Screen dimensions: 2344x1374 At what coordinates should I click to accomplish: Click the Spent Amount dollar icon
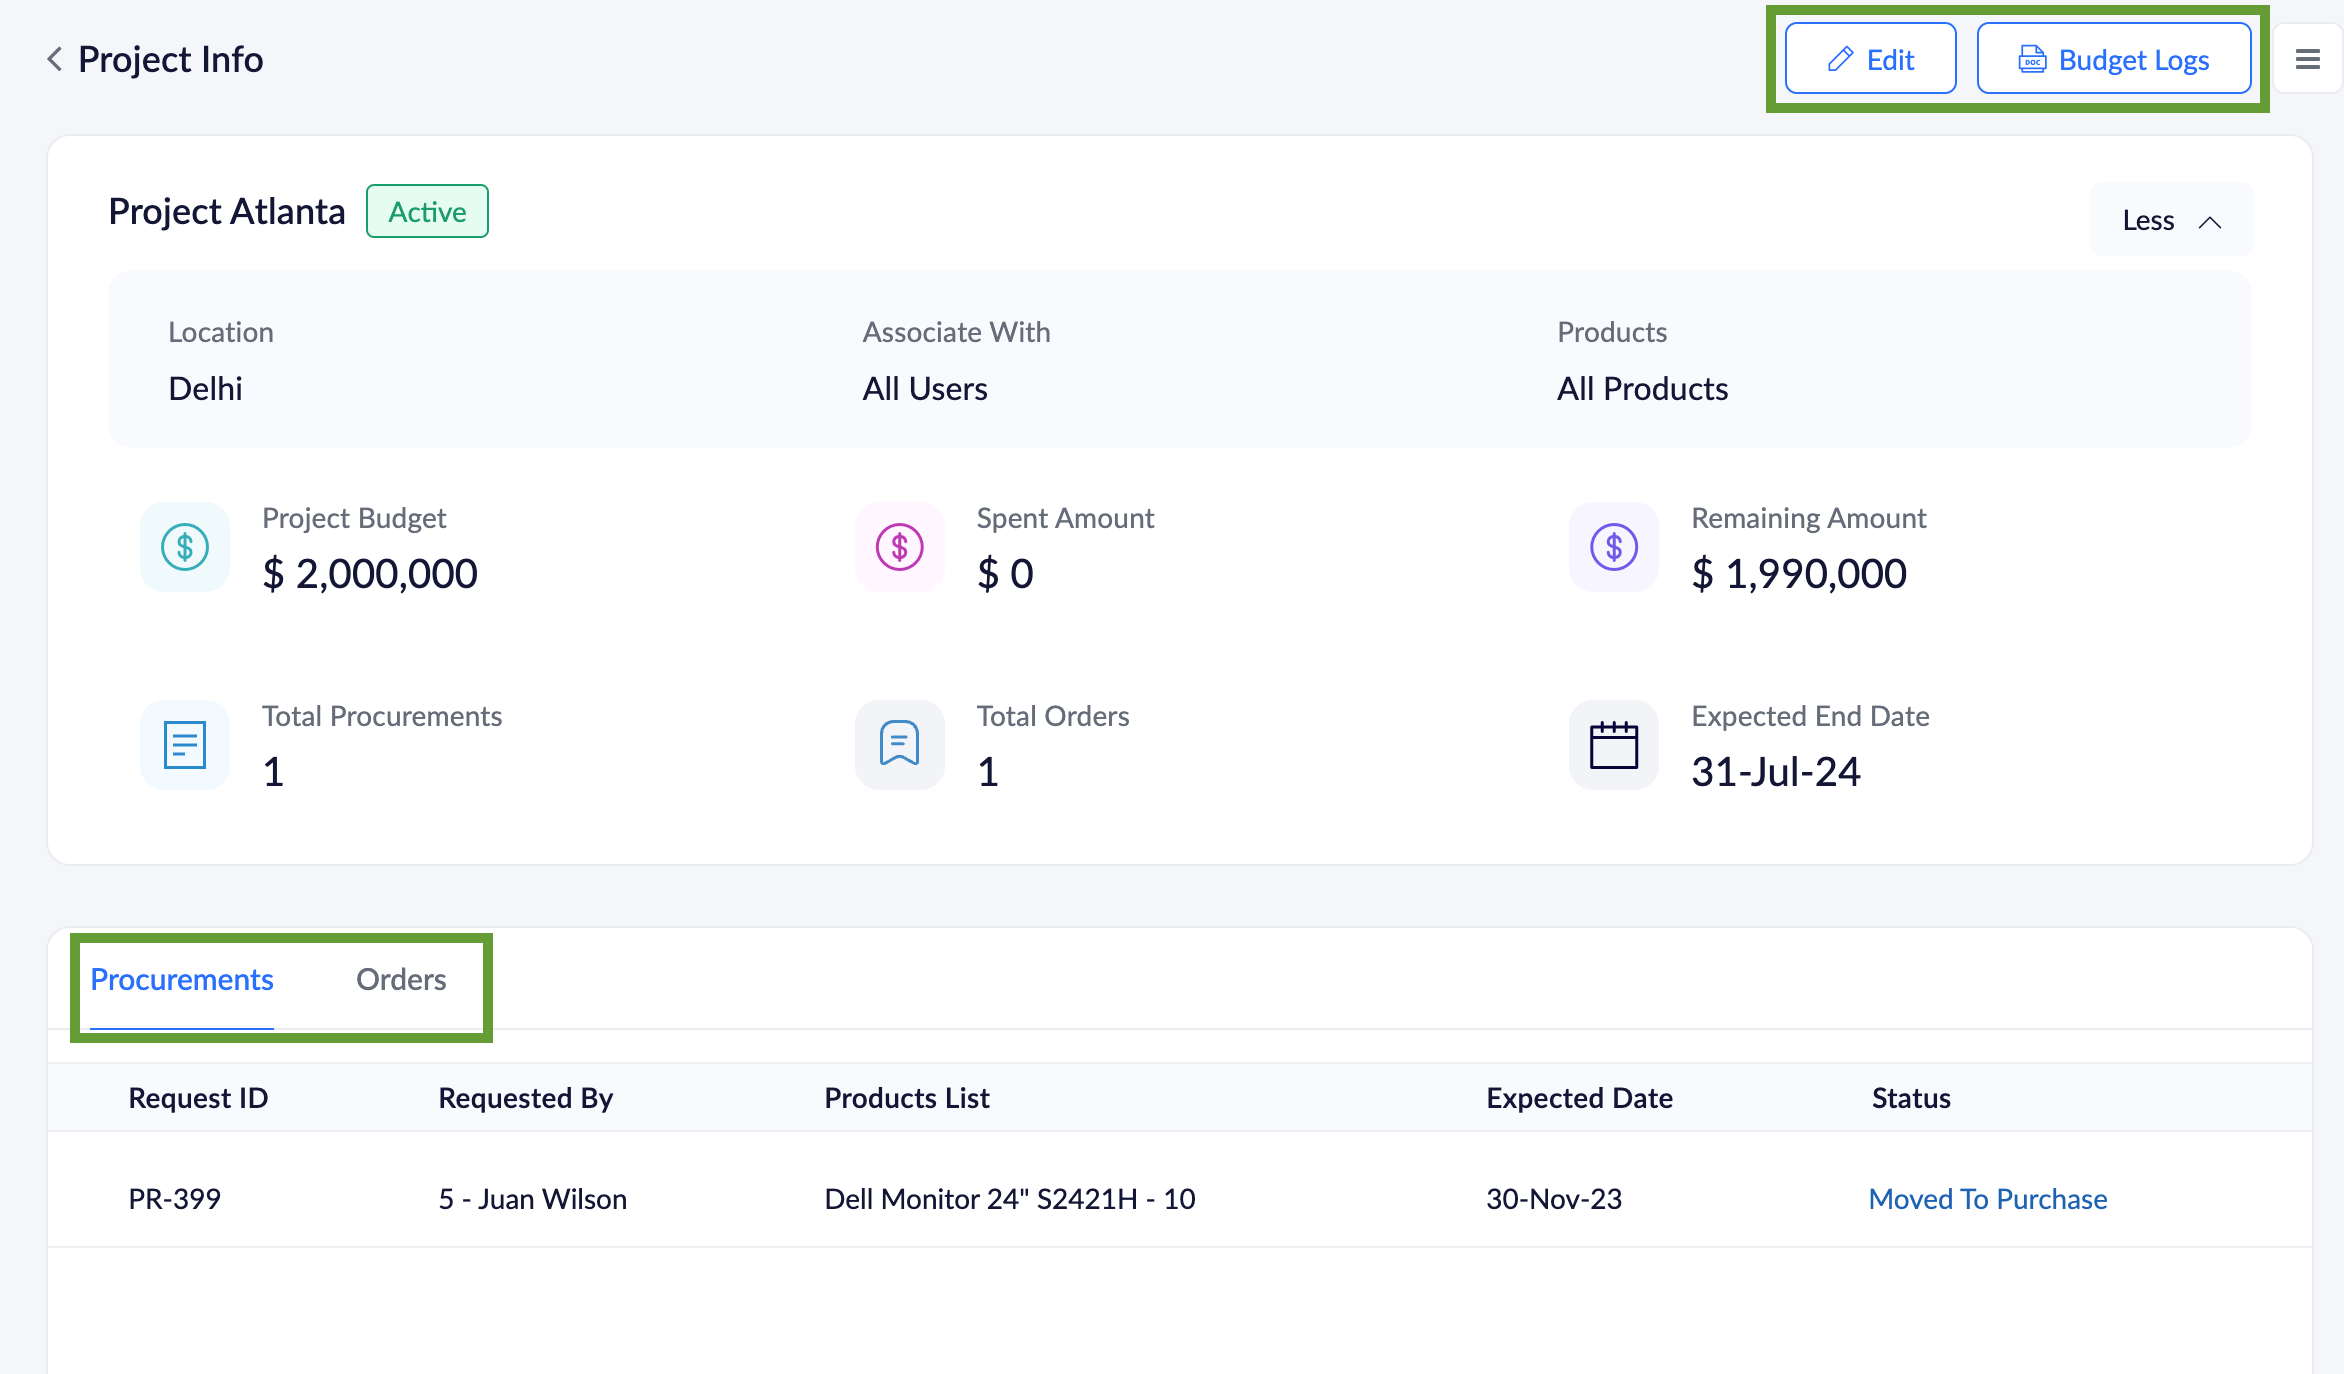click(899, 547)
